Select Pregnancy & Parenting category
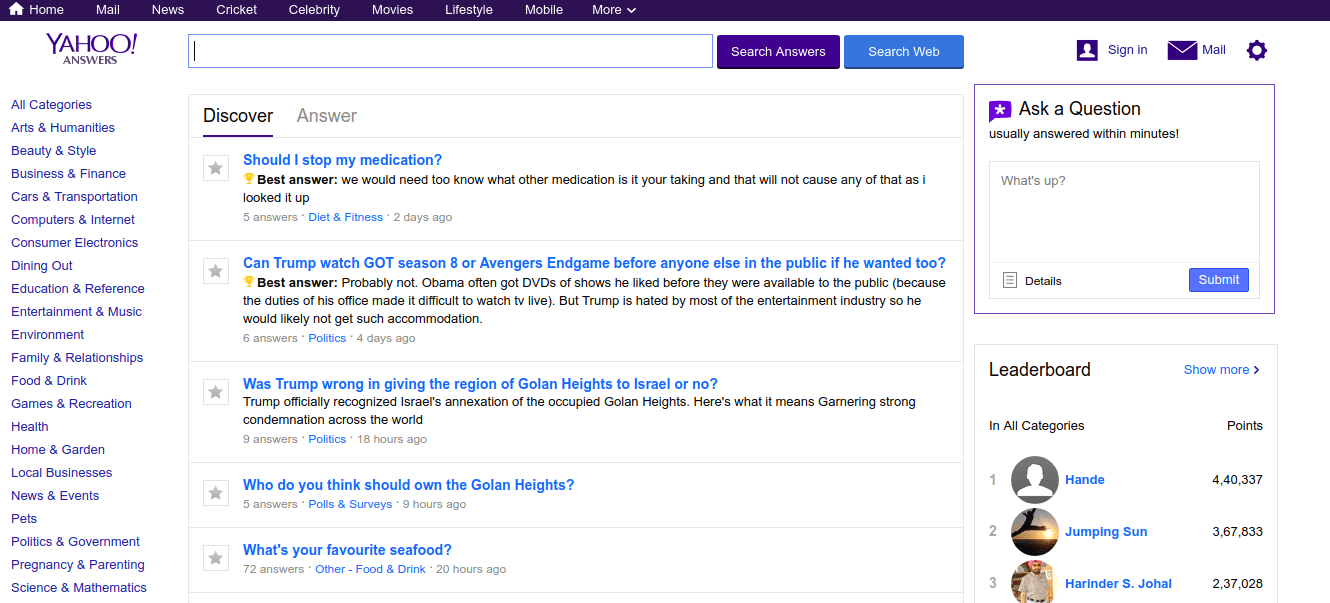This screenshot has width=1330, height=603. 78,565
